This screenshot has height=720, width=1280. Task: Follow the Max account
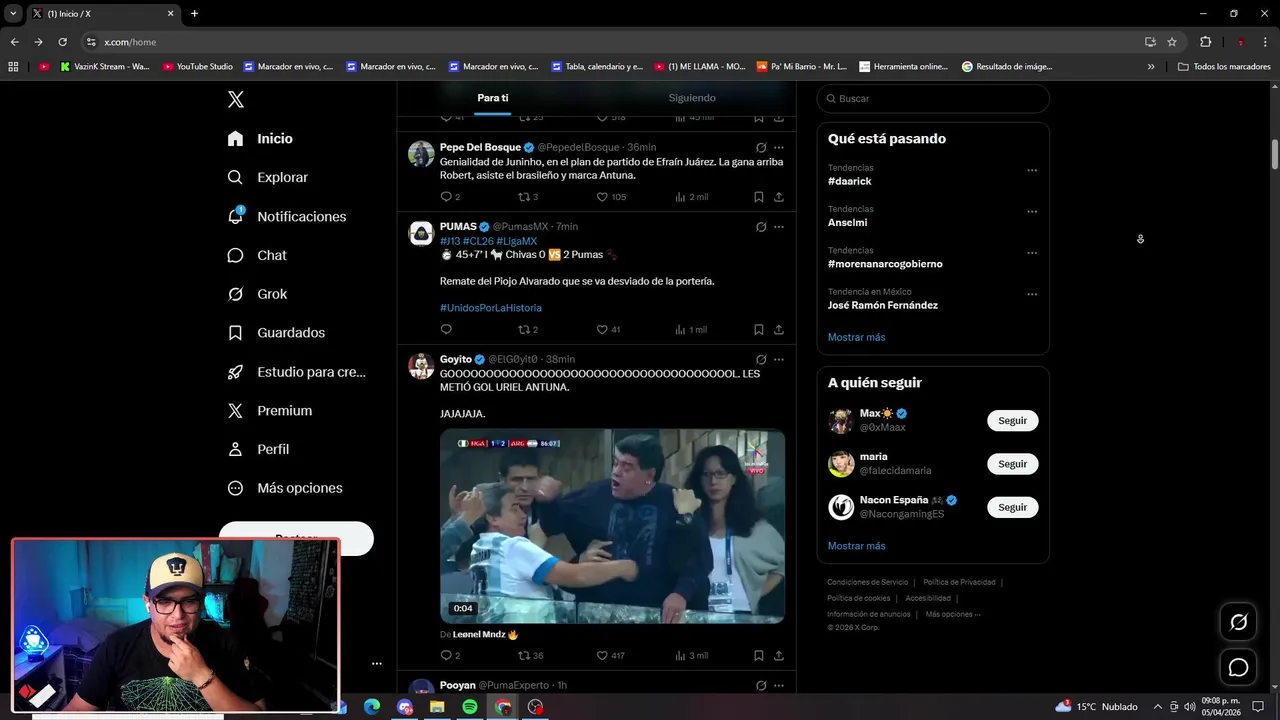pyautogui.click(x=1012, y=421)
